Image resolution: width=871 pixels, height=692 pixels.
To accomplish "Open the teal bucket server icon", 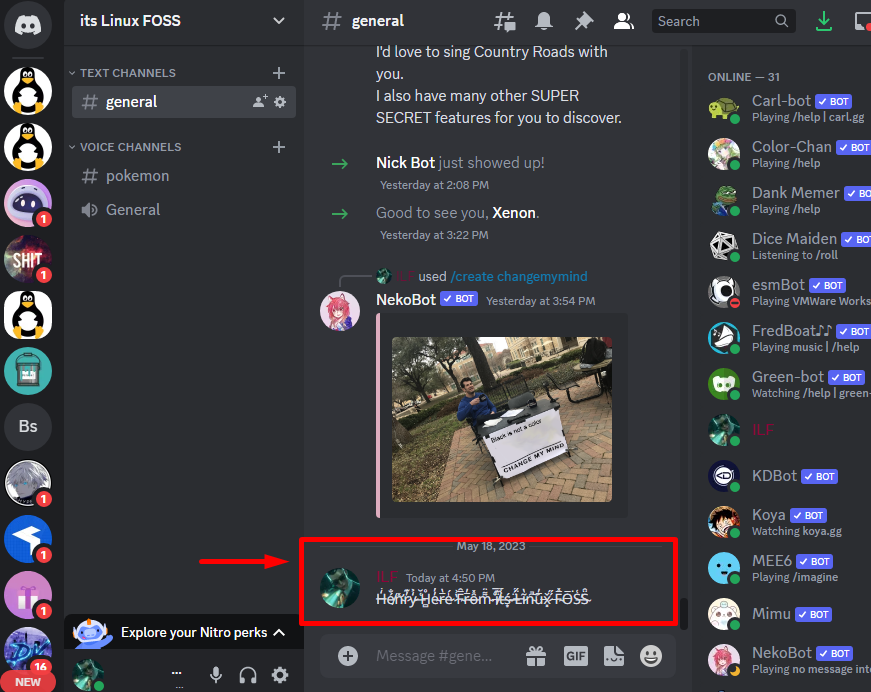I will (x=28, y=370).
